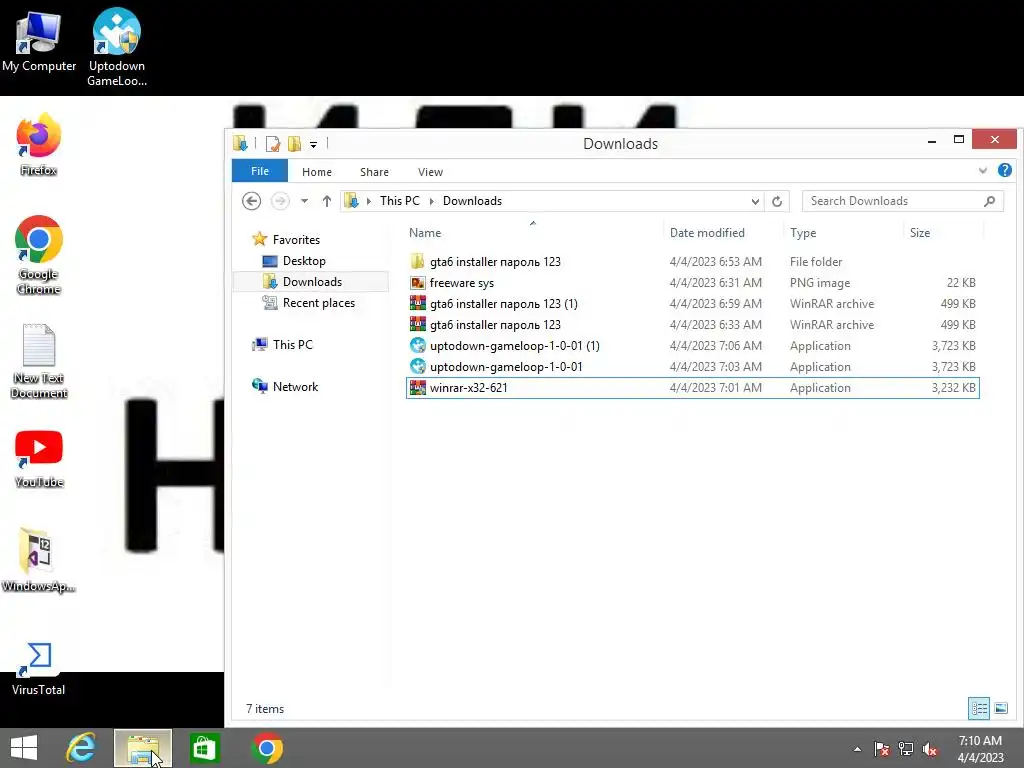
Task: Open Customize Quick Access Toolbar dropdown
Action: [x=313, y=144]
